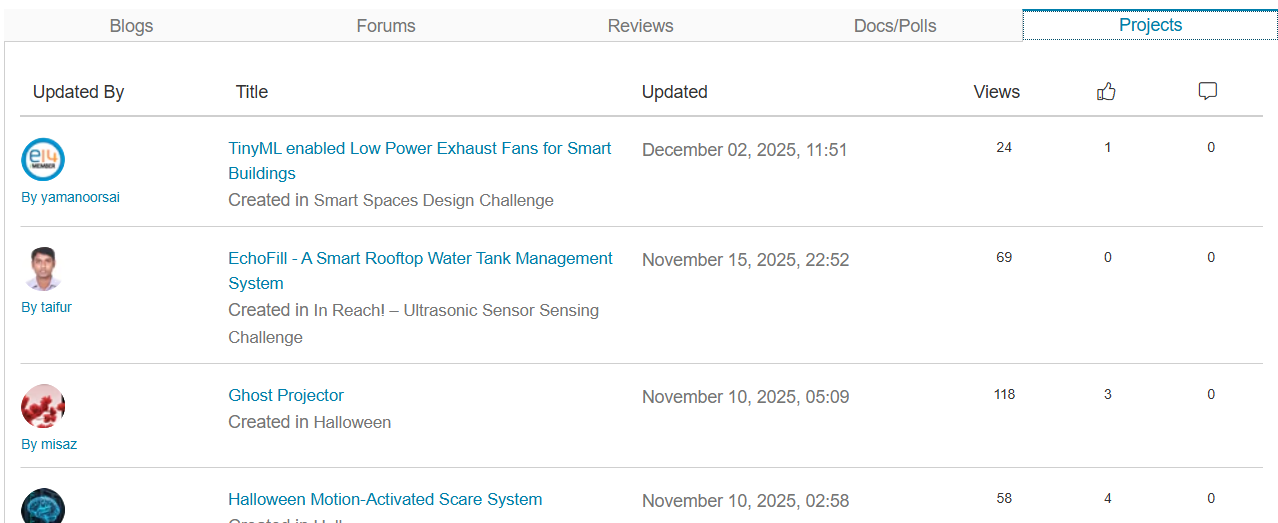1278x523 pixels.
Task: Open the Ghost Projector project link
Action: click(286, 396)
